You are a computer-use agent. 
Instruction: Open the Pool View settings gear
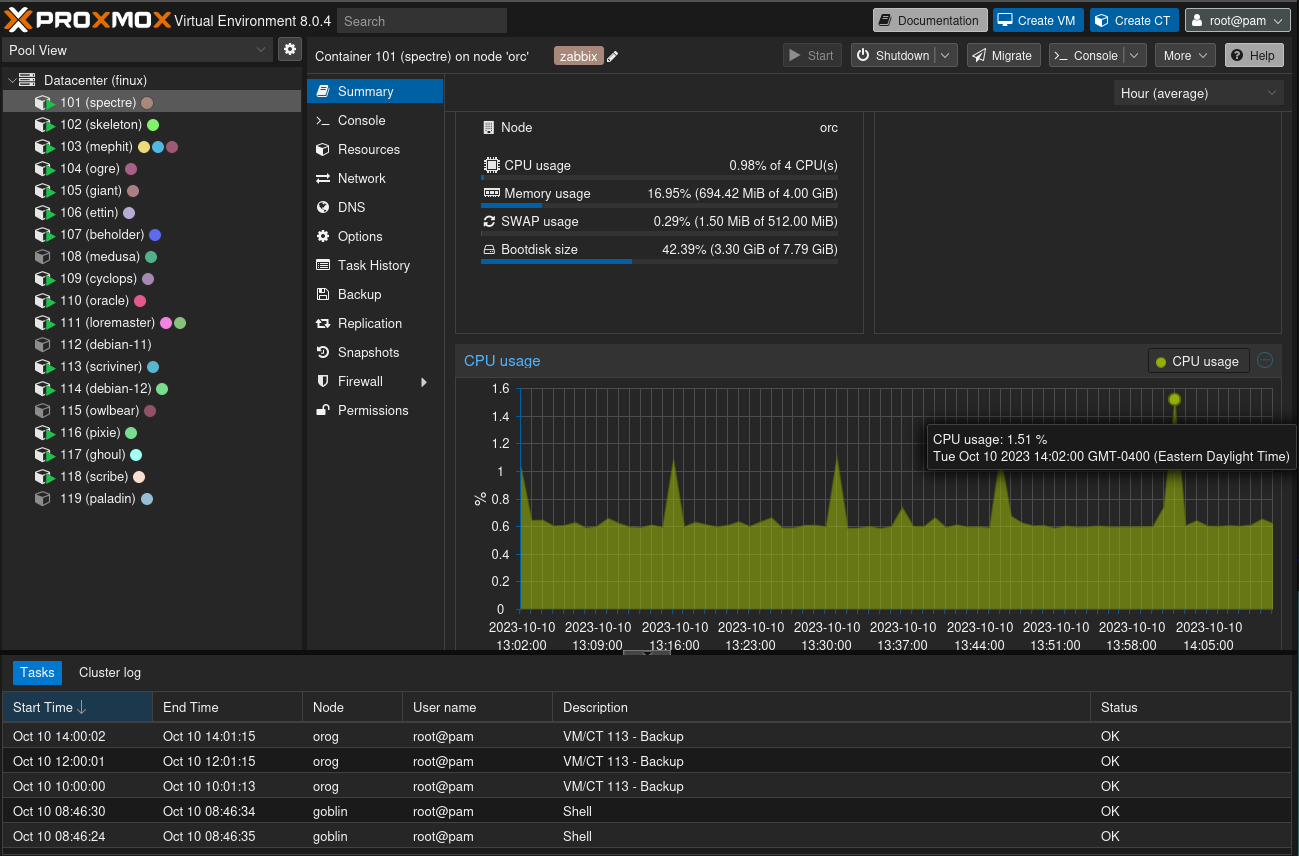tap(289, 49)
